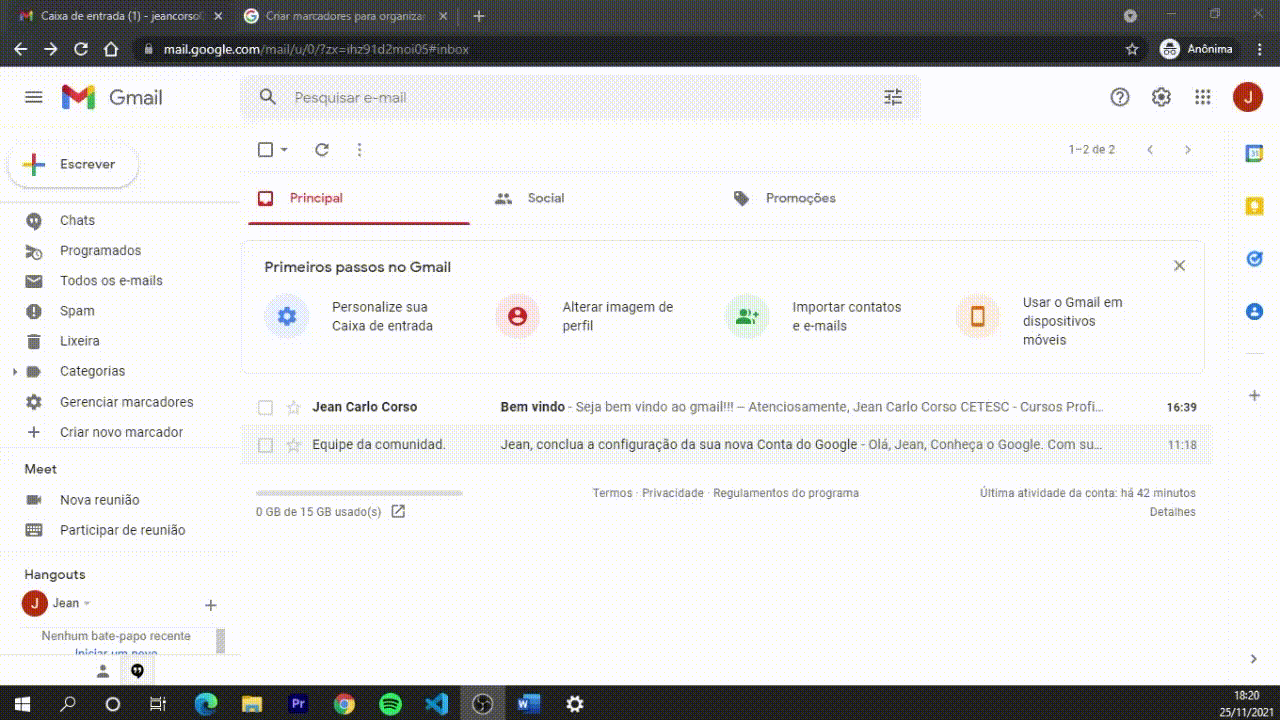The image size is (1280, 720).
Task: Open Google Tasks side panel
Action: click(1254, 259)
